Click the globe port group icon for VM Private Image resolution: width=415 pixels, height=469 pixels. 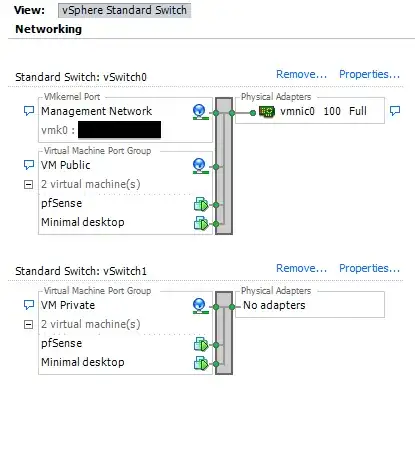(x=200, y=306)
